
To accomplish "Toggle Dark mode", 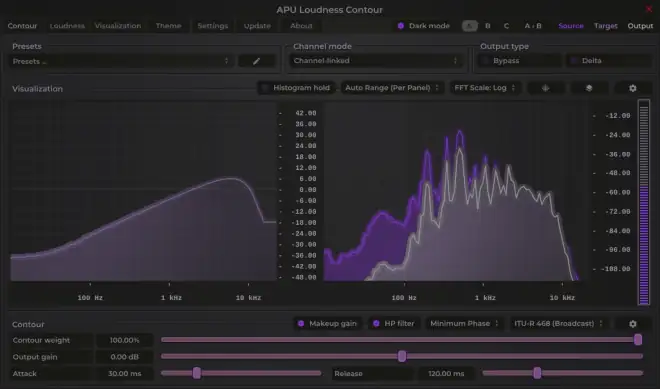I will coord(423,26).
